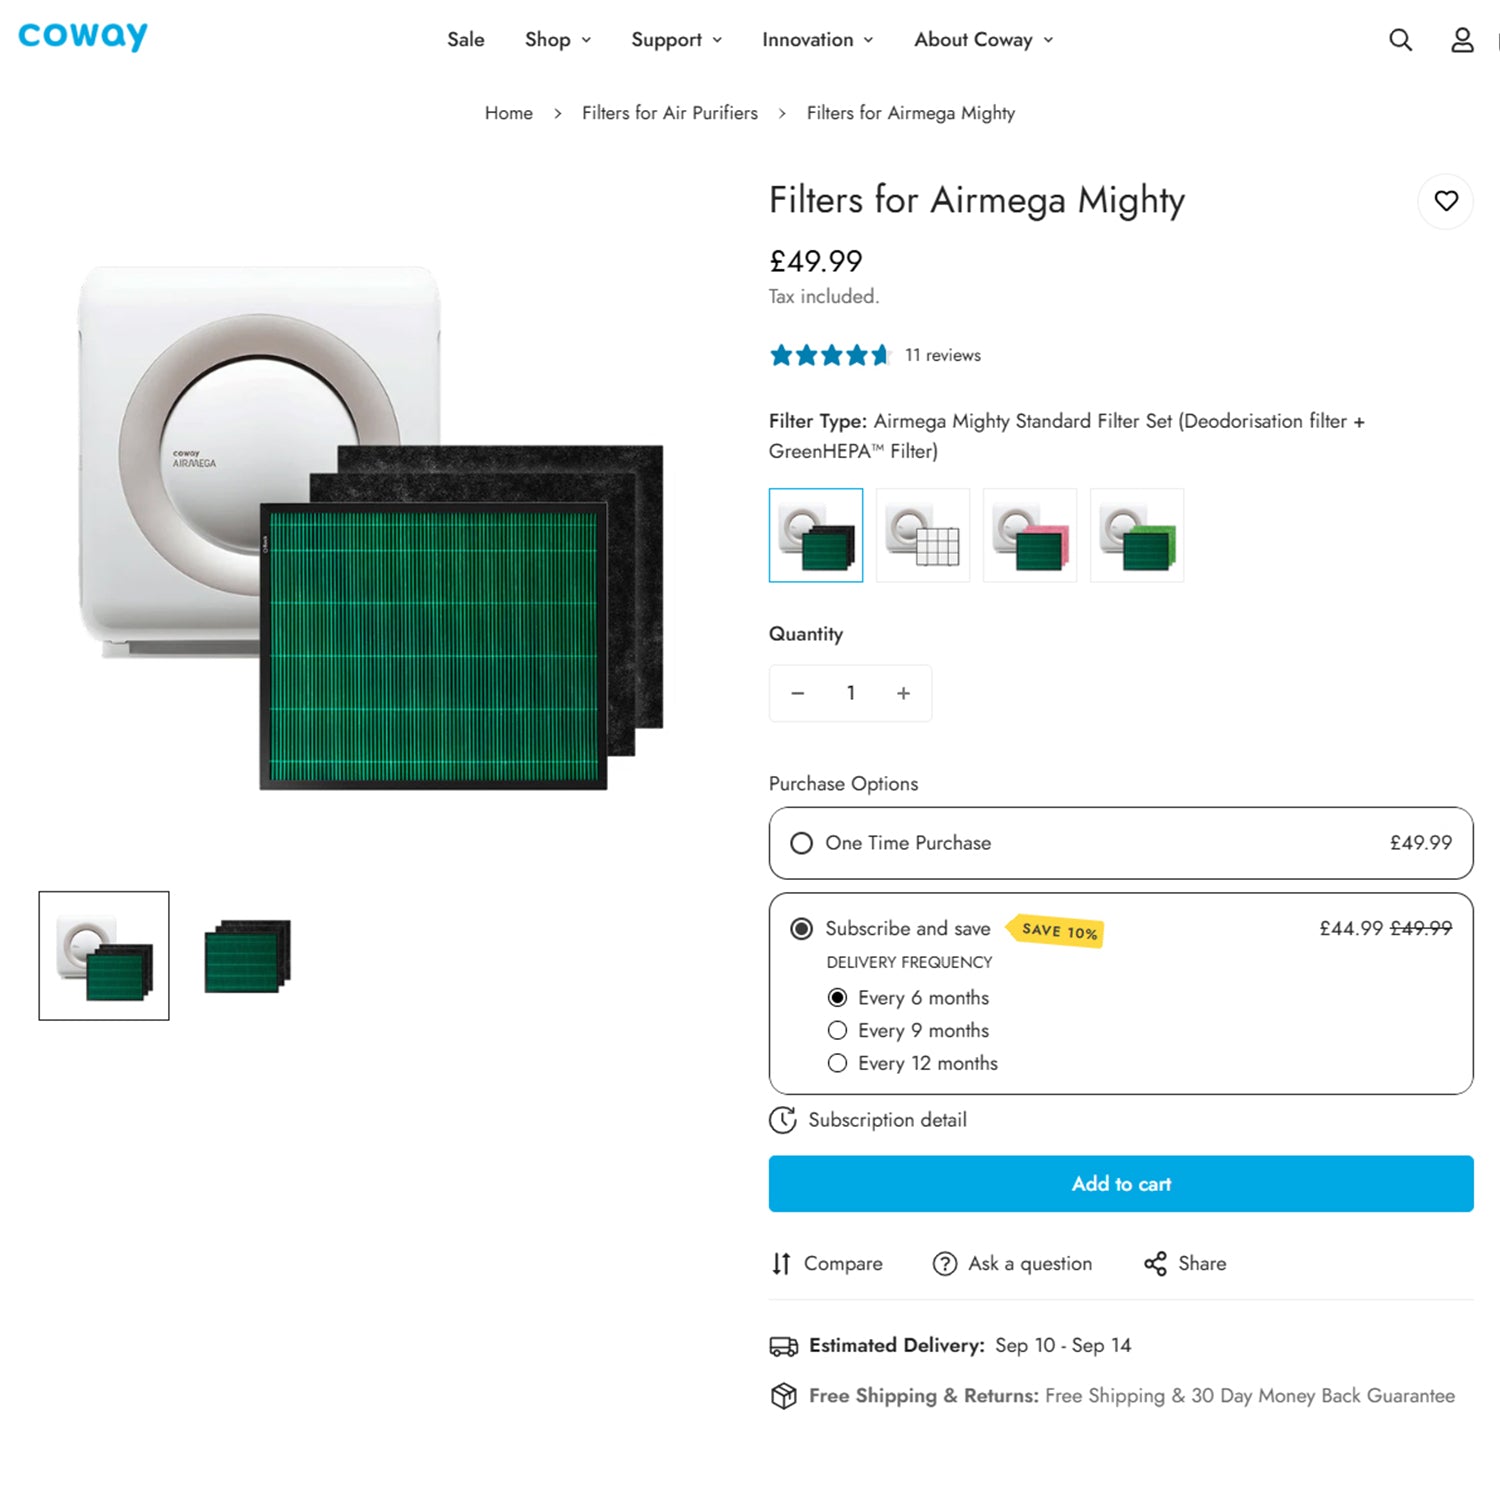Open the Innovation menu
This screenshot has height=1500, width=1500.
click(817, 40)
